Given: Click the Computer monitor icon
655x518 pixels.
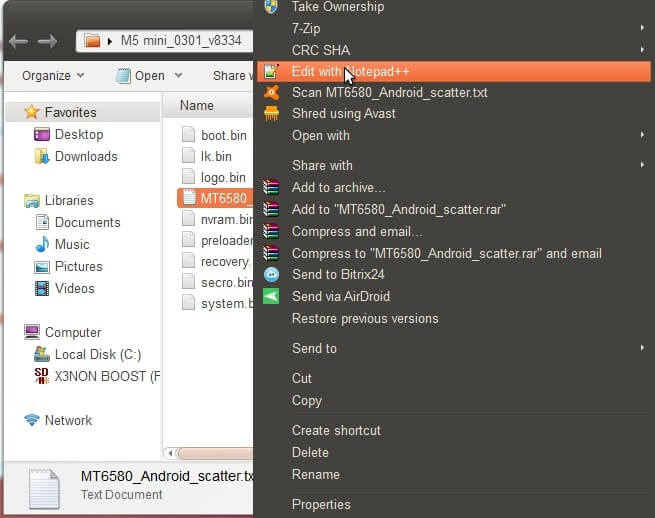Looking at the screenshot, I should (32, 332).
